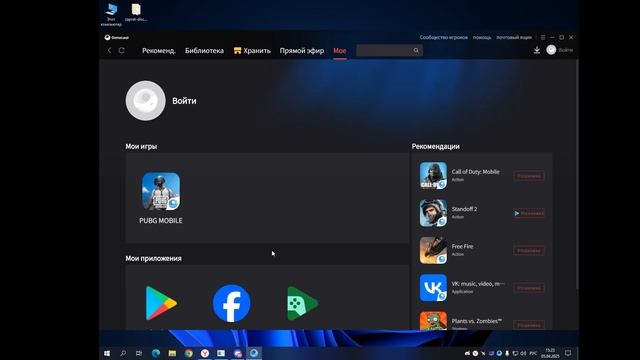This screenshot has height=360, width=640.
Task: Click the PUBG MOBILE label
Action: (161, 220)
